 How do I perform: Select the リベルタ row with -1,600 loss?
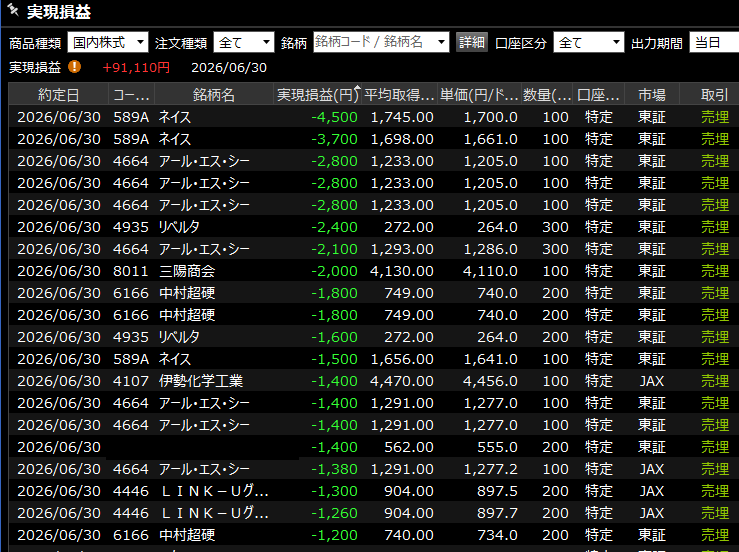click(374, 337)
